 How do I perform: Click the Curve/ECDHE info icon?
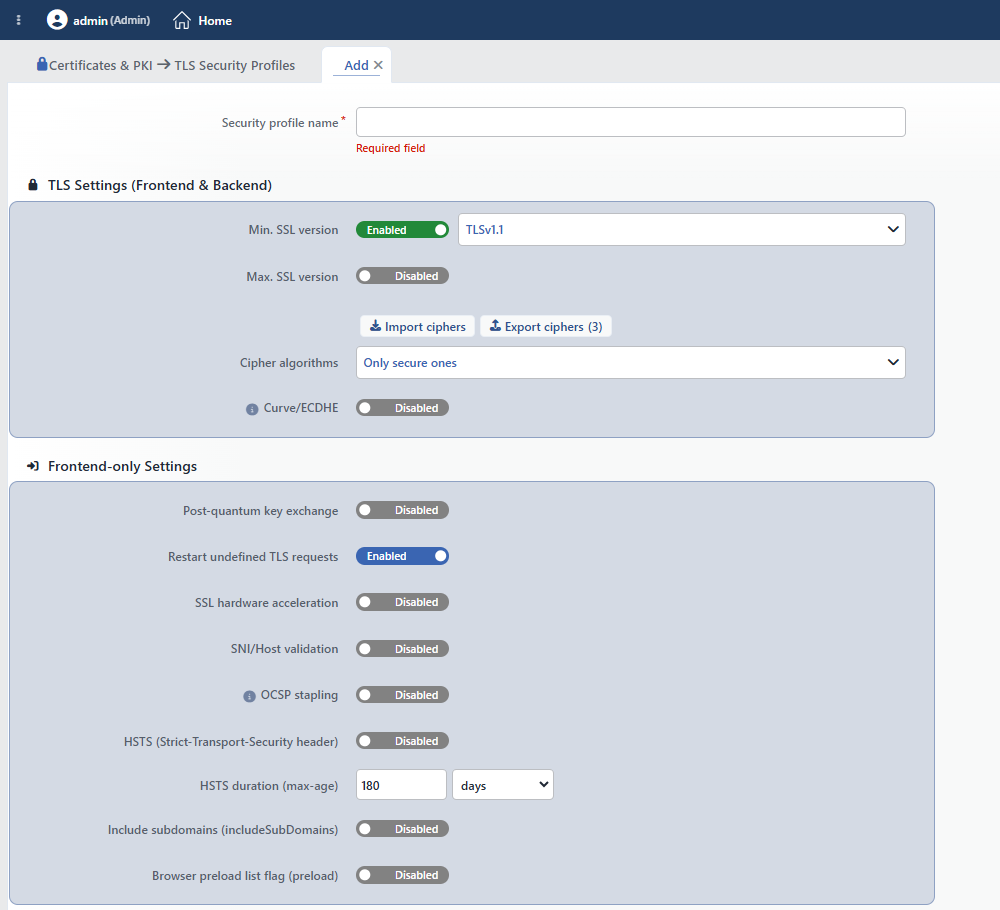(252, 409)
